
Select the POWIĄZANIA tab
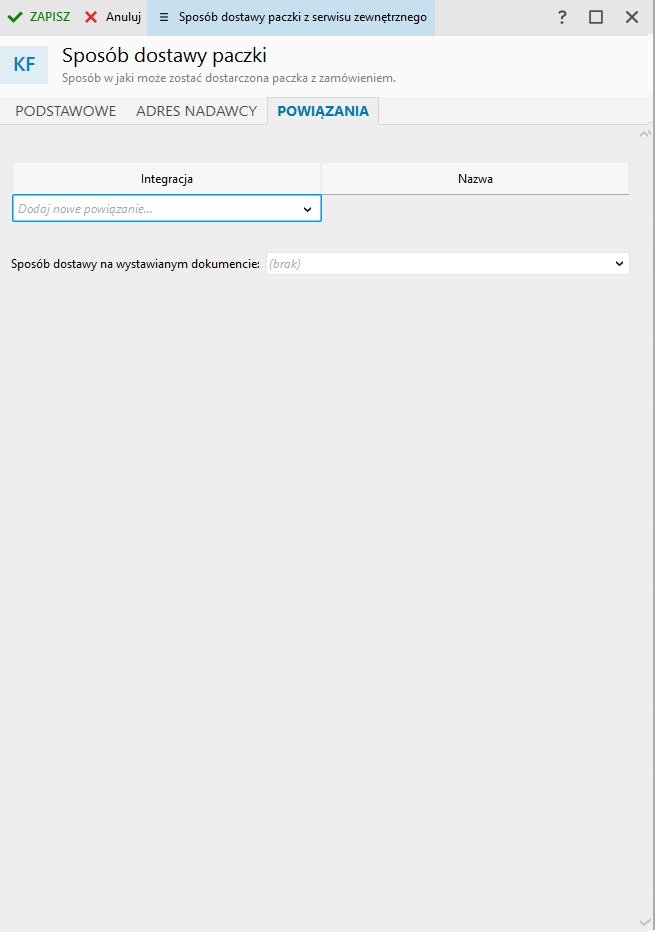[323, 111]
